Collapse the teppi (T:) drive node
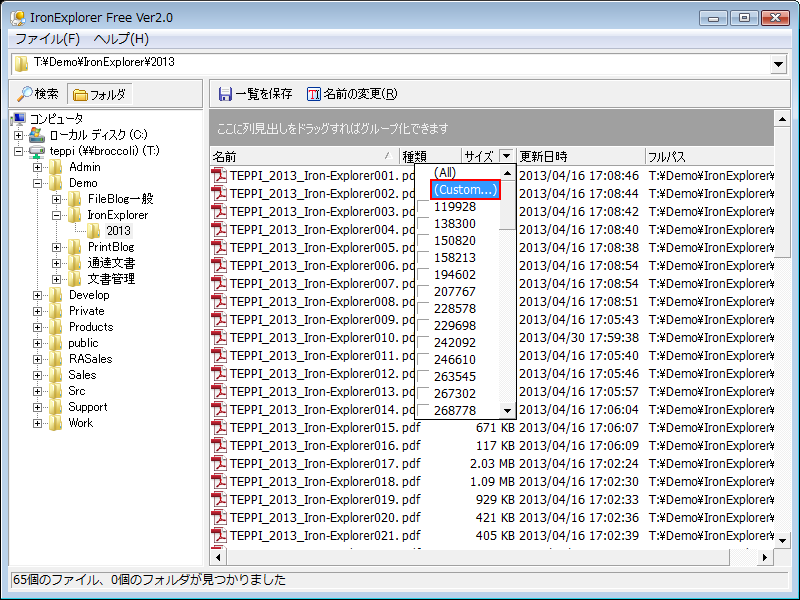The width and height of the screenshot is (800, 600). 18,152
